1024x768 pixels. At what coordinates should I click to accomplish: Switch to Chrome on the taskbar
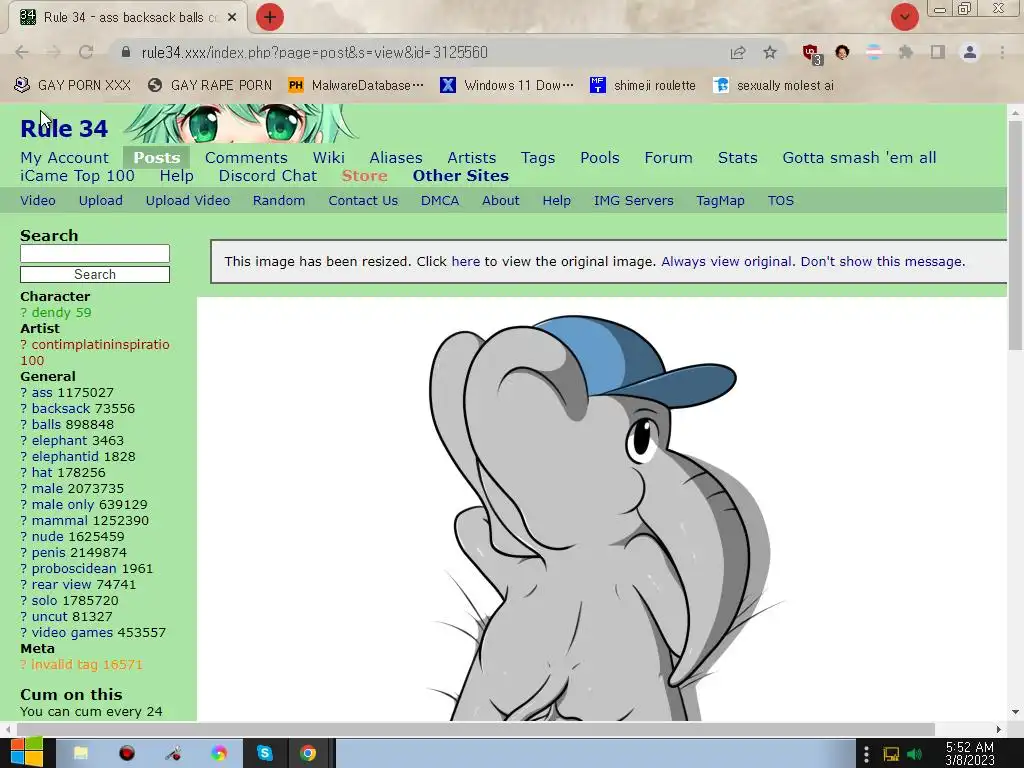(308, 754)
